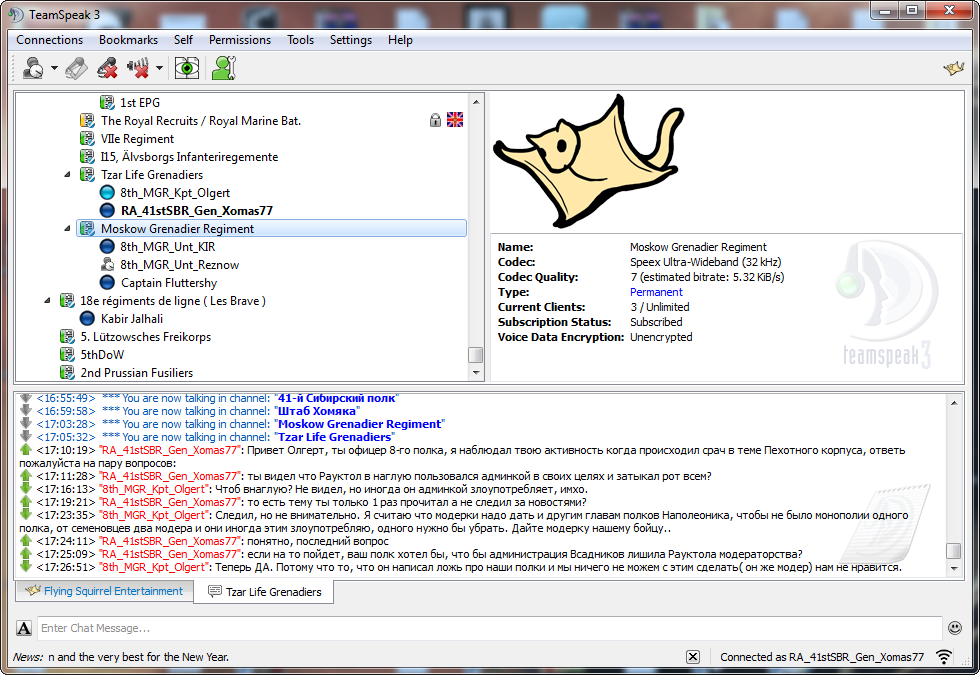Open the connect icon's dropdown arrow
This screenshot has height=675, width=980.
pos(54,68)
